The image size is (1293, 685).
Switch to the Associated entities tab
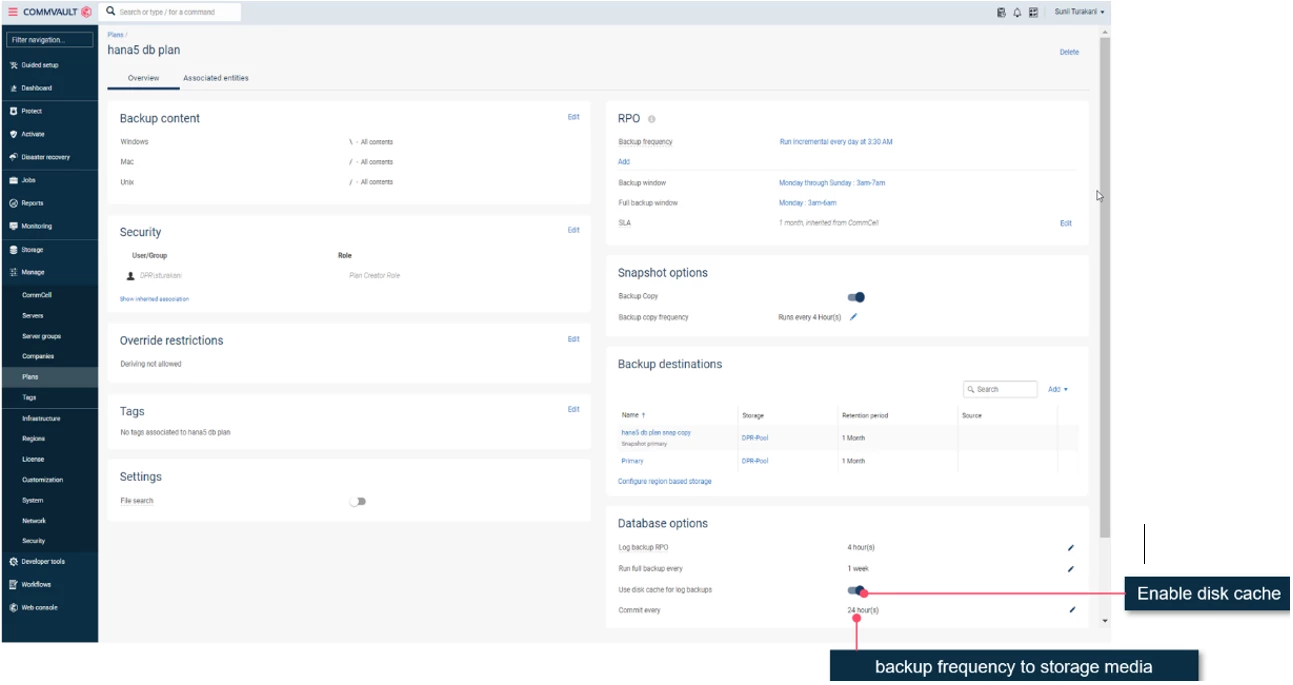pos(216,78)
